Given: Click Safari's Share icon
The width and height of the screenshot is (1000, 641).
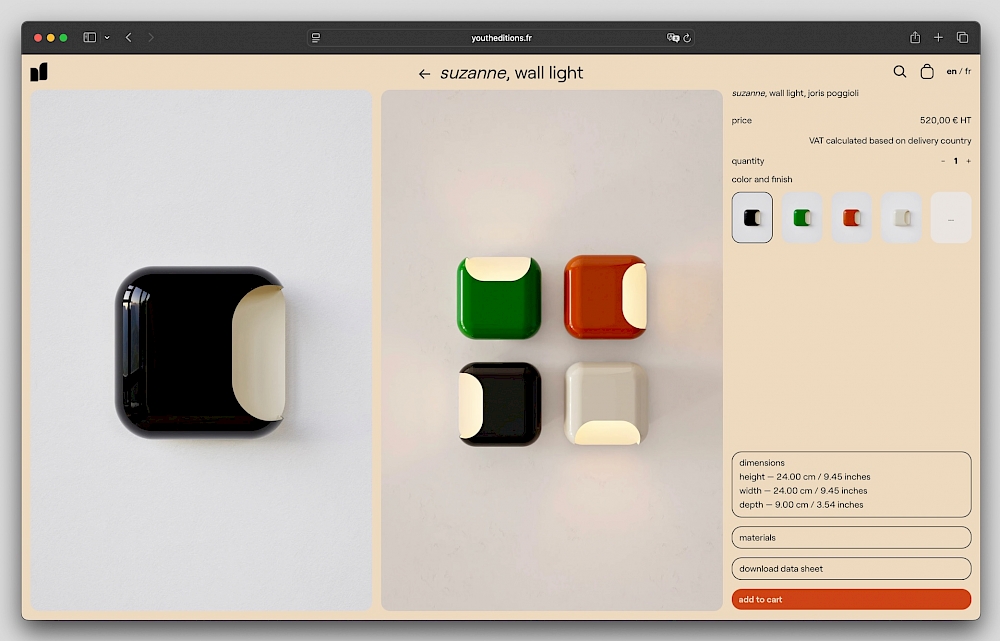Looking at the screenshot, I should 914,38.
